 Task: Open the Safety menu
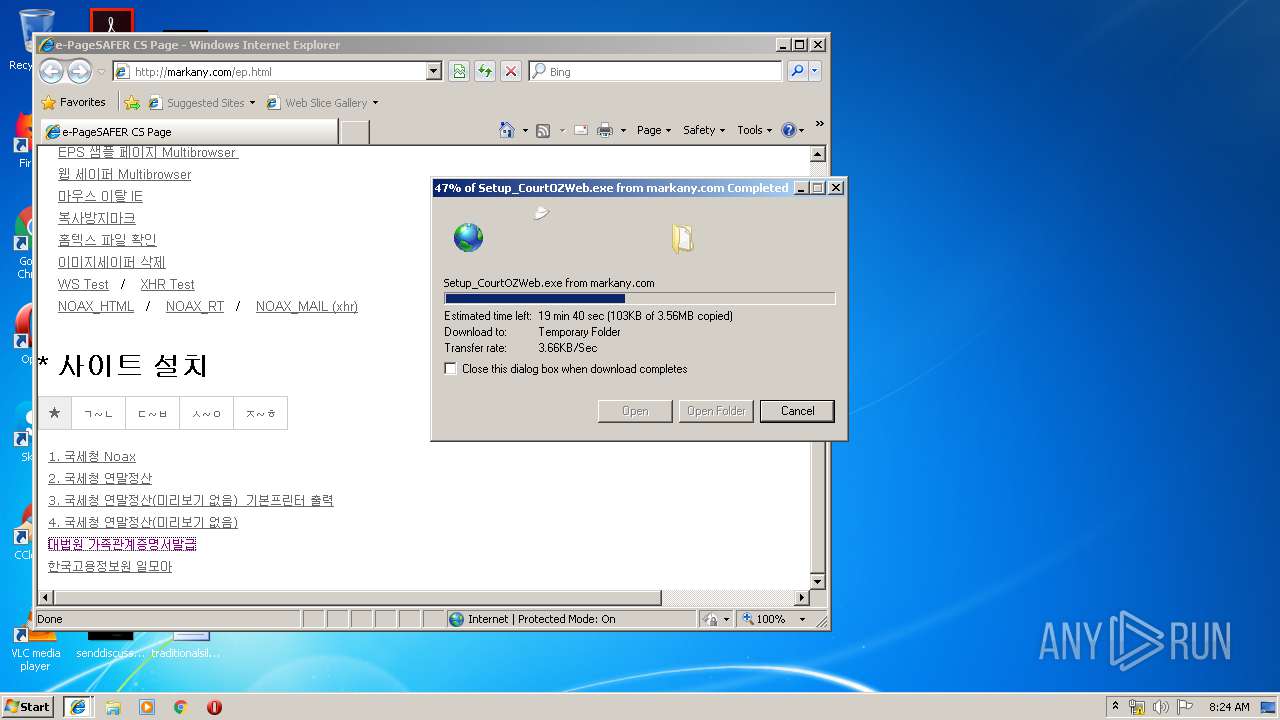tap(704, 130)
